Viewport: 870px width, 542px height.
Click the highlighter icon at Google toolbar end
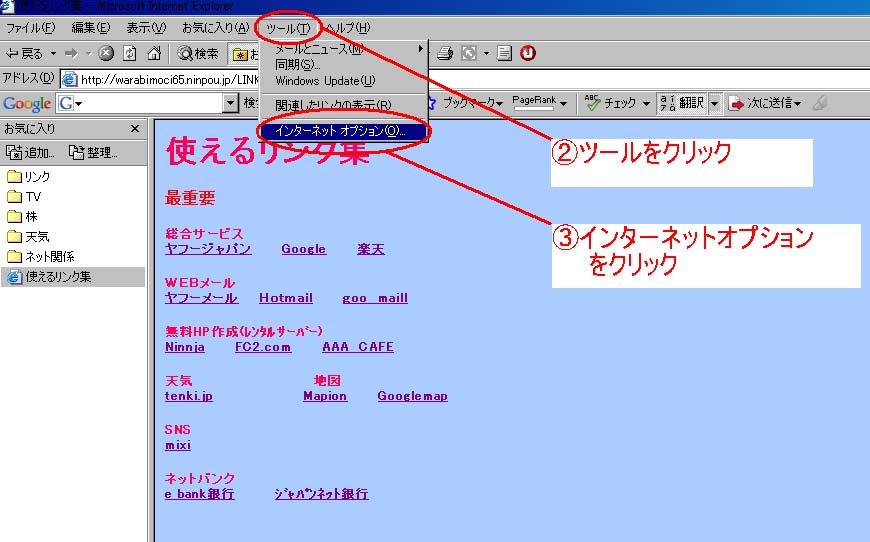820,103
